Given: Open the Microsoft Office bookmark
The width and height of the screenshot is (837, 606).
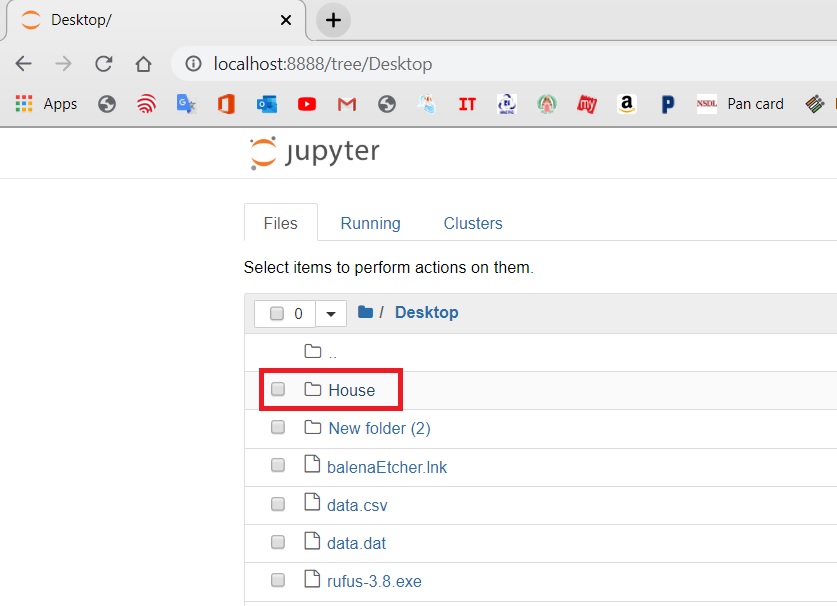Looking at the screenshot, I should point(226,104).
